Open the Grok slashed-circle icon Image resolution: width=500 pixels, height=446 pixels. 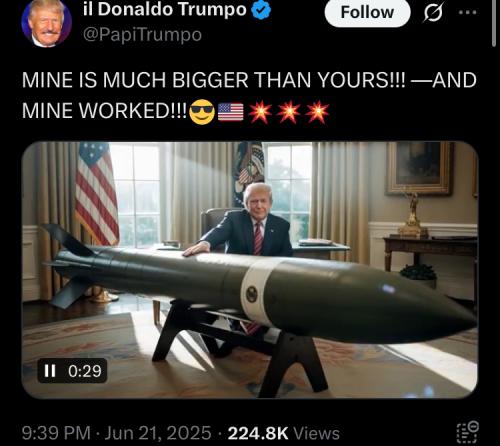tap(433, 13)
